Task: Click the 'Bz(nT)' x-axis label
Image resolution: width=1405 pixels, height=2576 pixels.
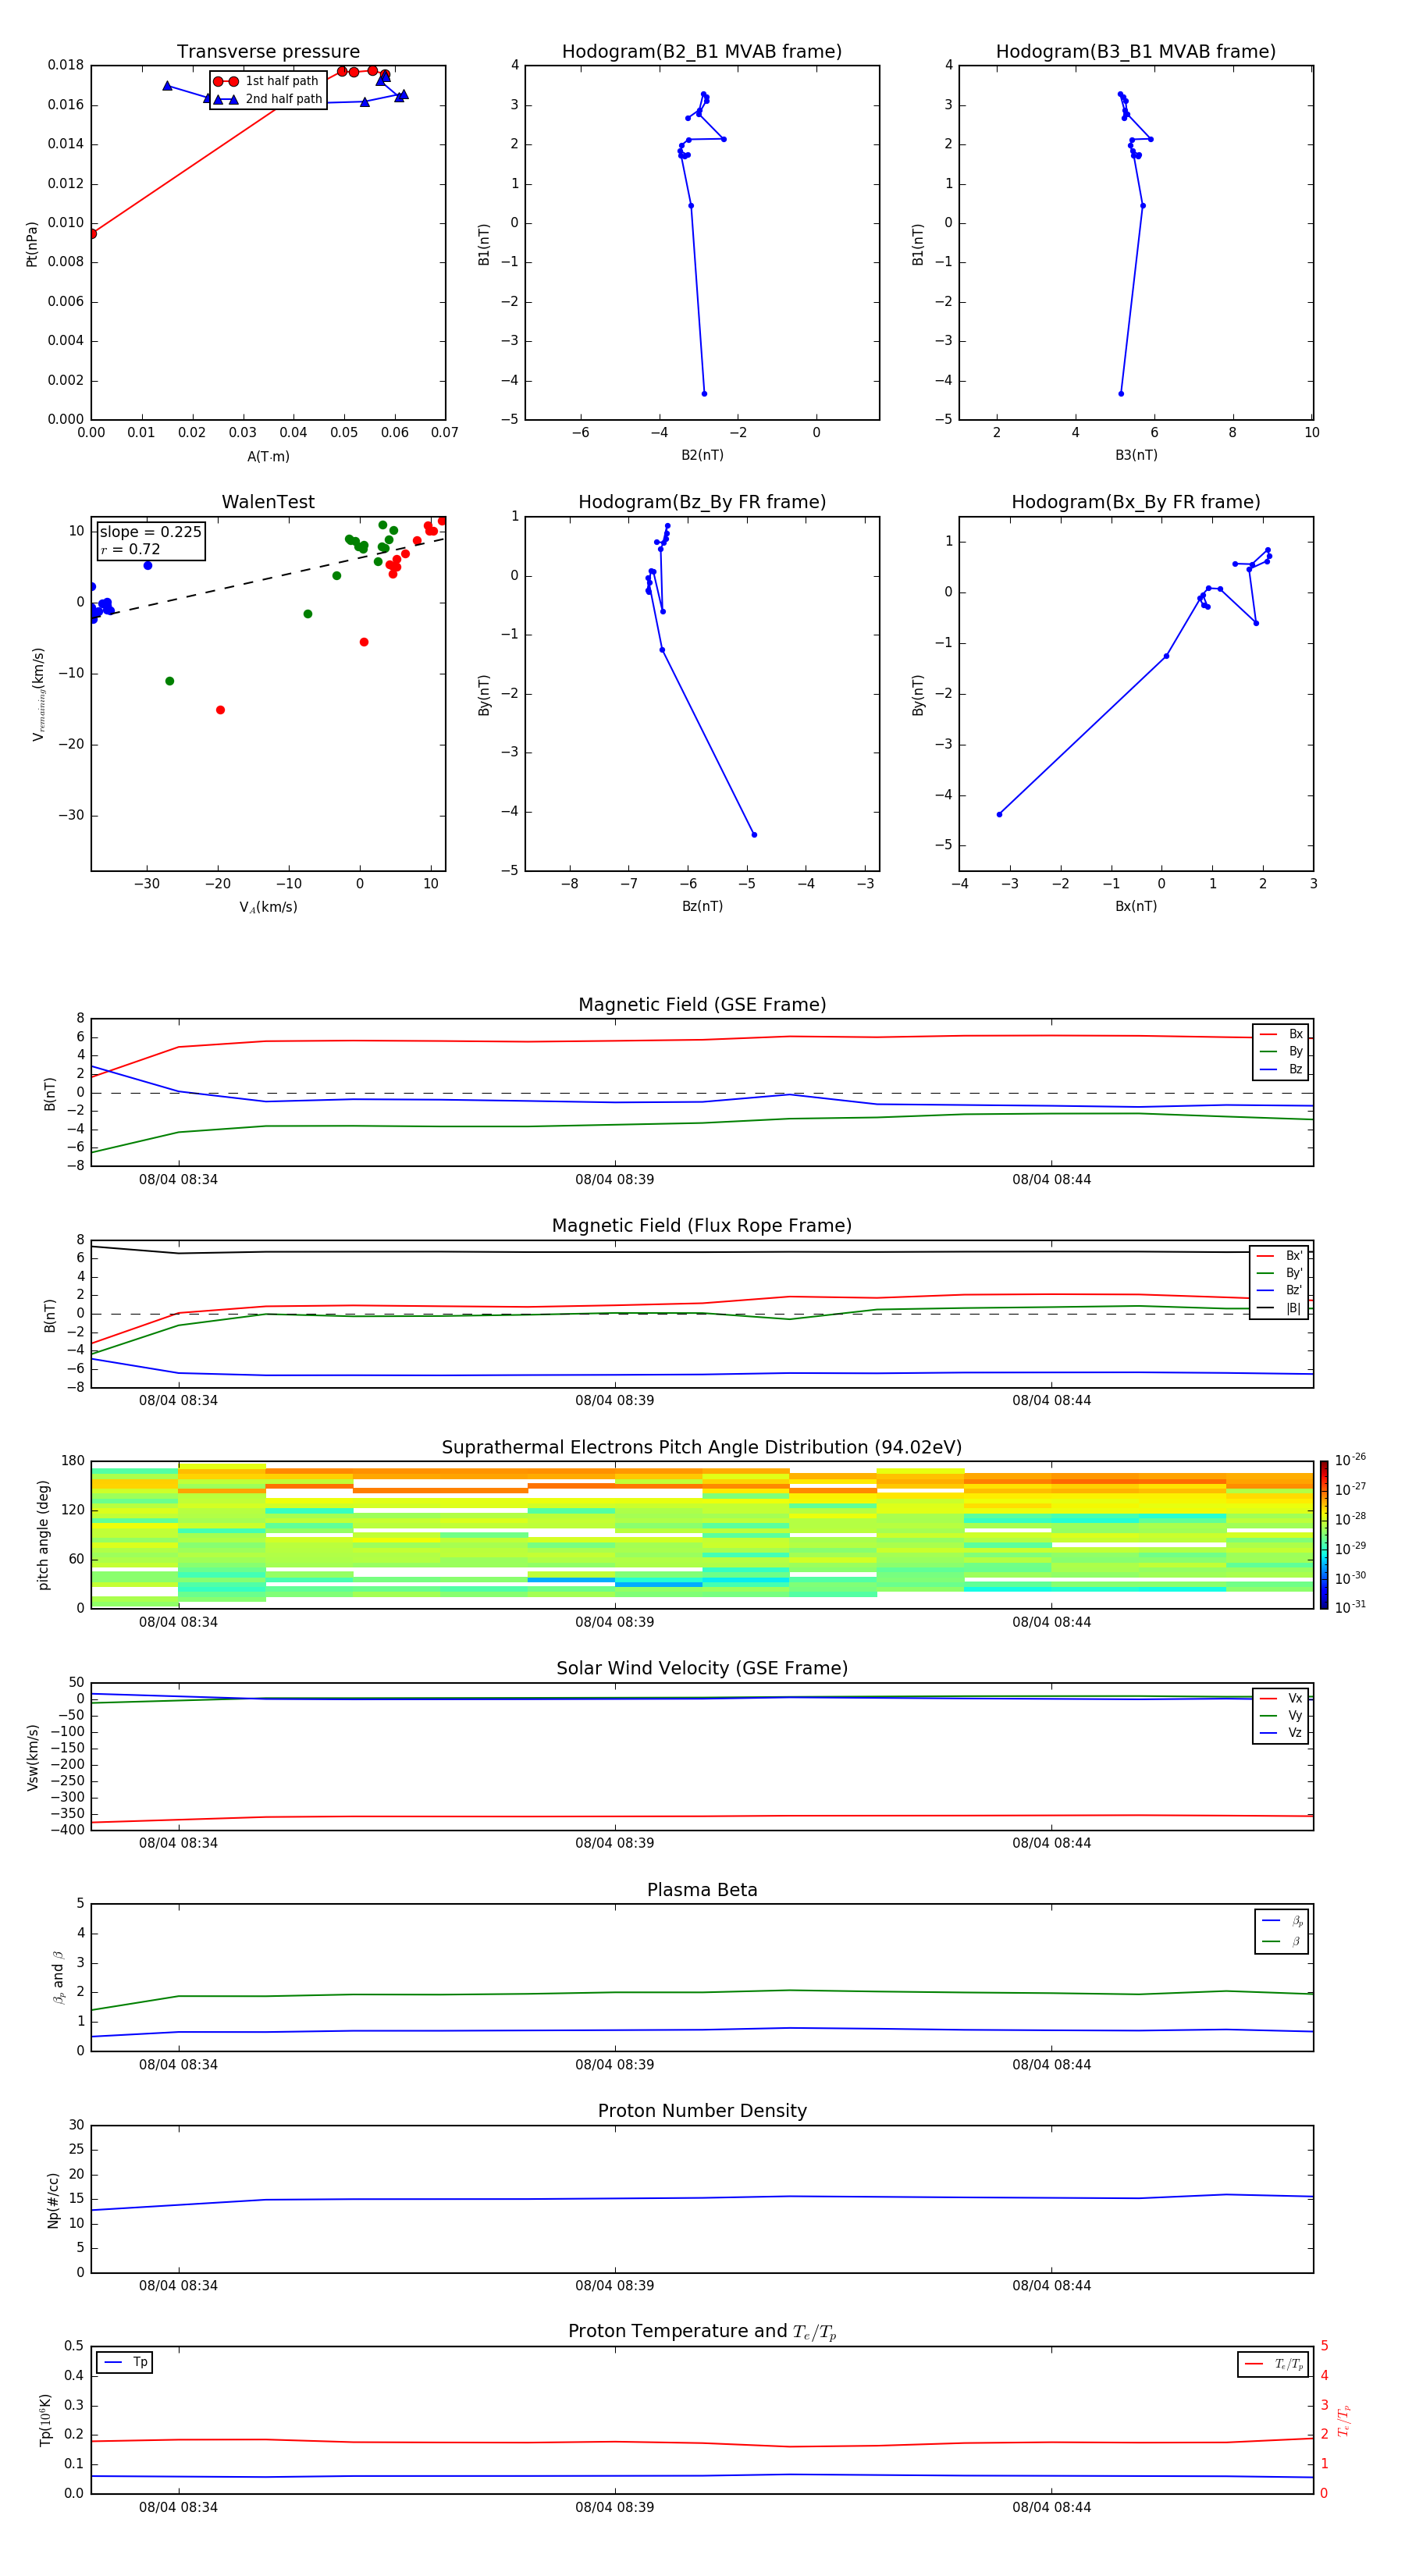Action: click(x=702, y=906)
